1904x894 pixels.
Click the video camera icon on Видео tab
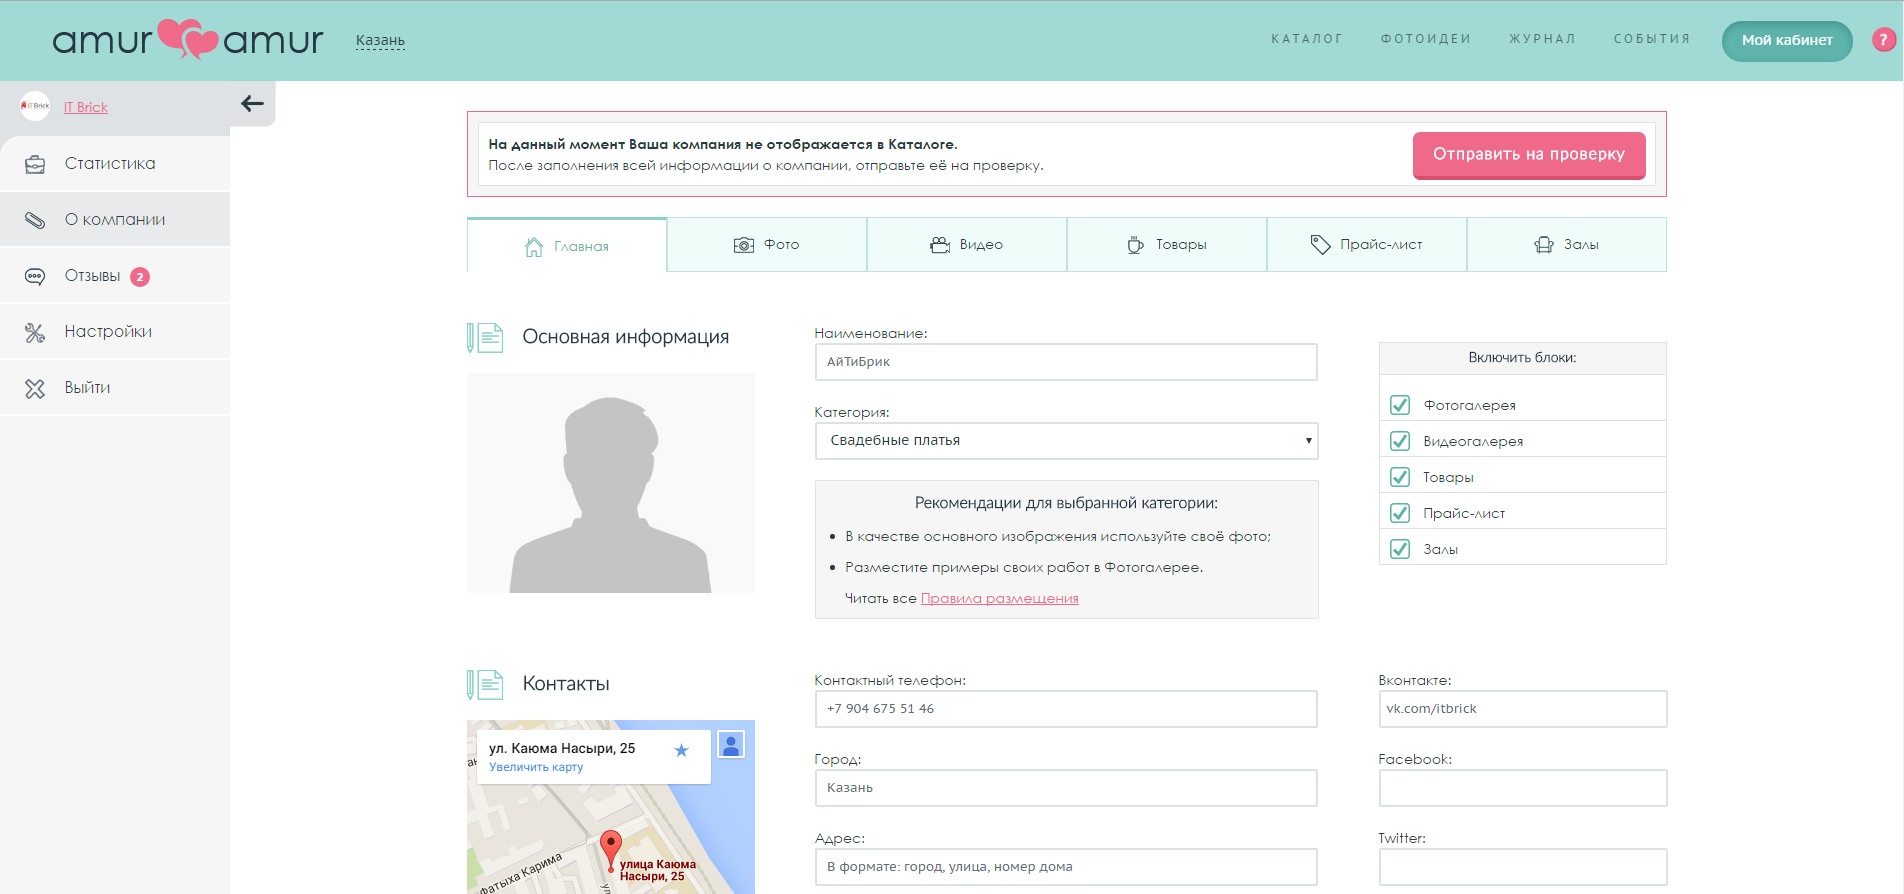tap(940, 245)
